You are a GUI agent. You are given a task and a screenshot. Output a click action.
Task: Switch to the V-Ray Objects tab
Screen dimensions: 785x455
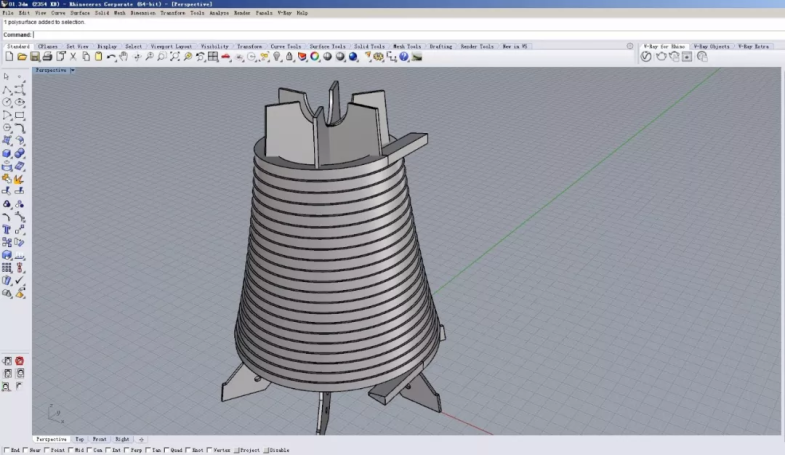(x=713, y=46)
